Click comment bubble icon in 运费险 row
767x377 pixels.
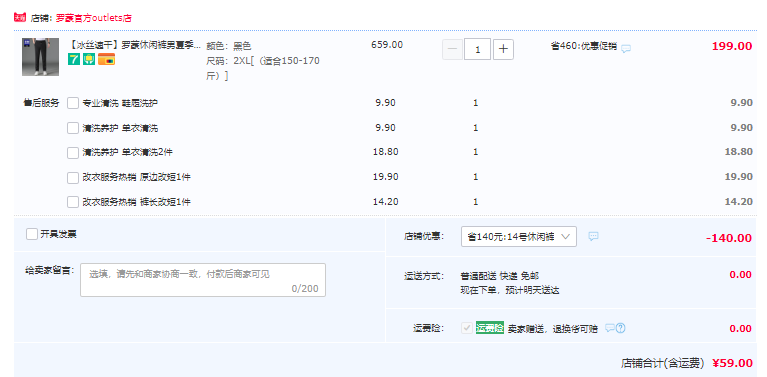[609, 328]
